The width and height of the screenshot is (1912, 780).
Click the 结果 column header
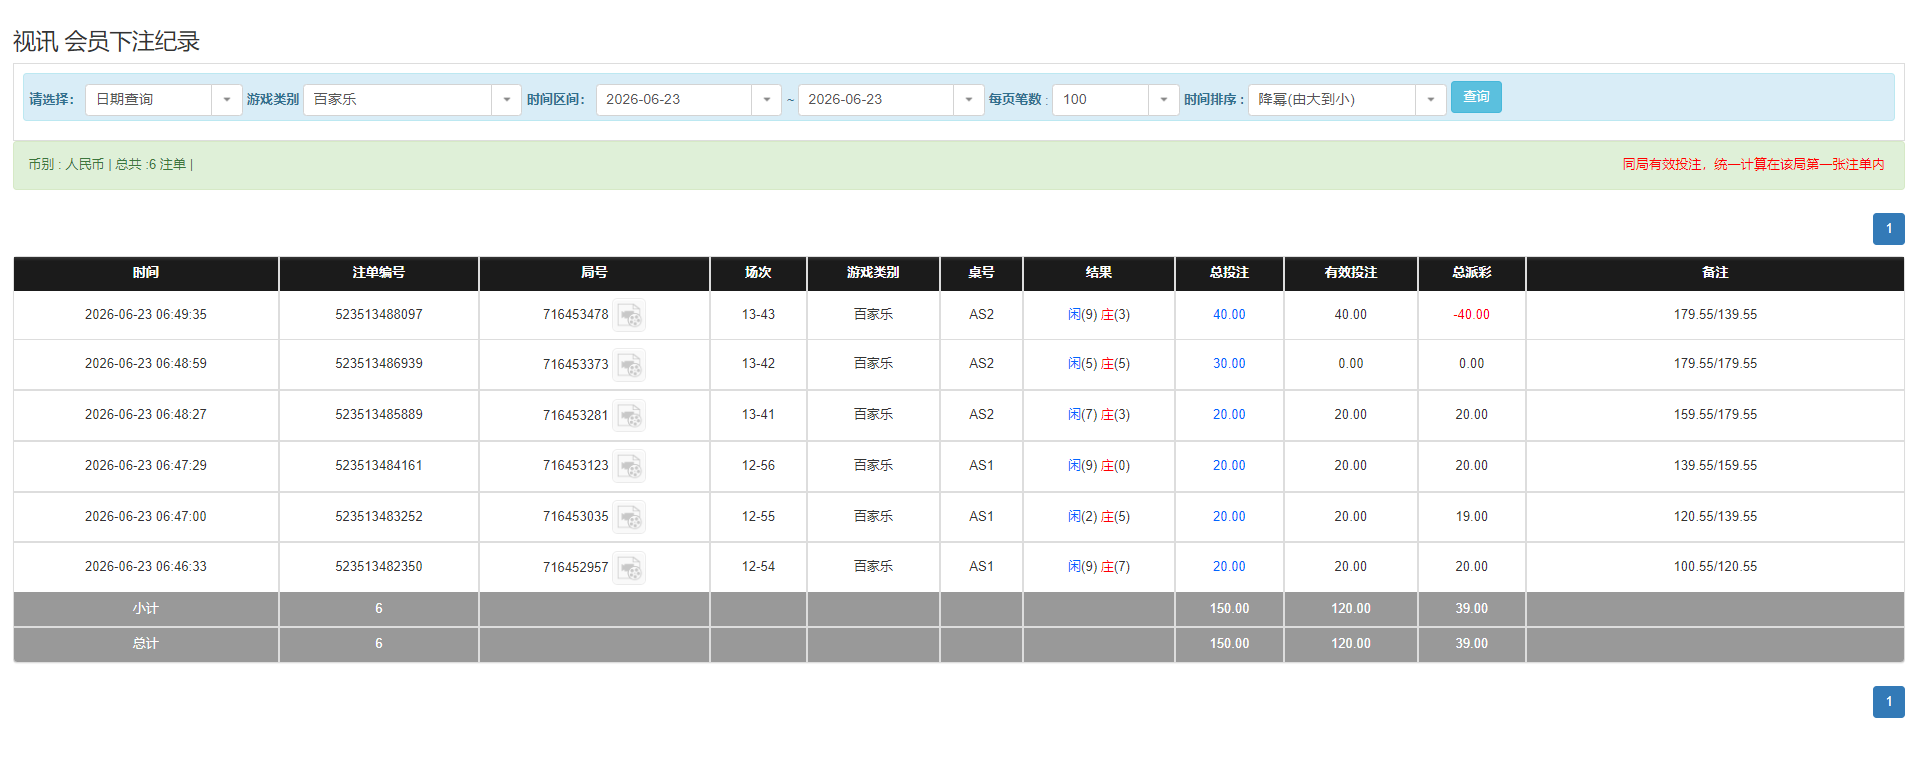(x=1099, y=273)
